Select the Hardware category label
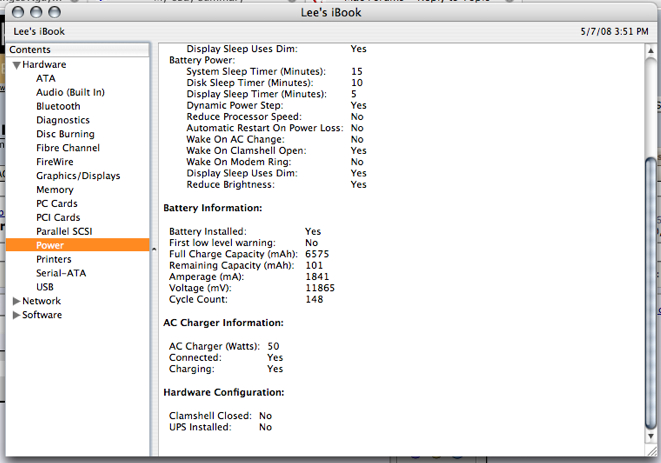The height and width of the screenshot is (463, 661). 44,65
